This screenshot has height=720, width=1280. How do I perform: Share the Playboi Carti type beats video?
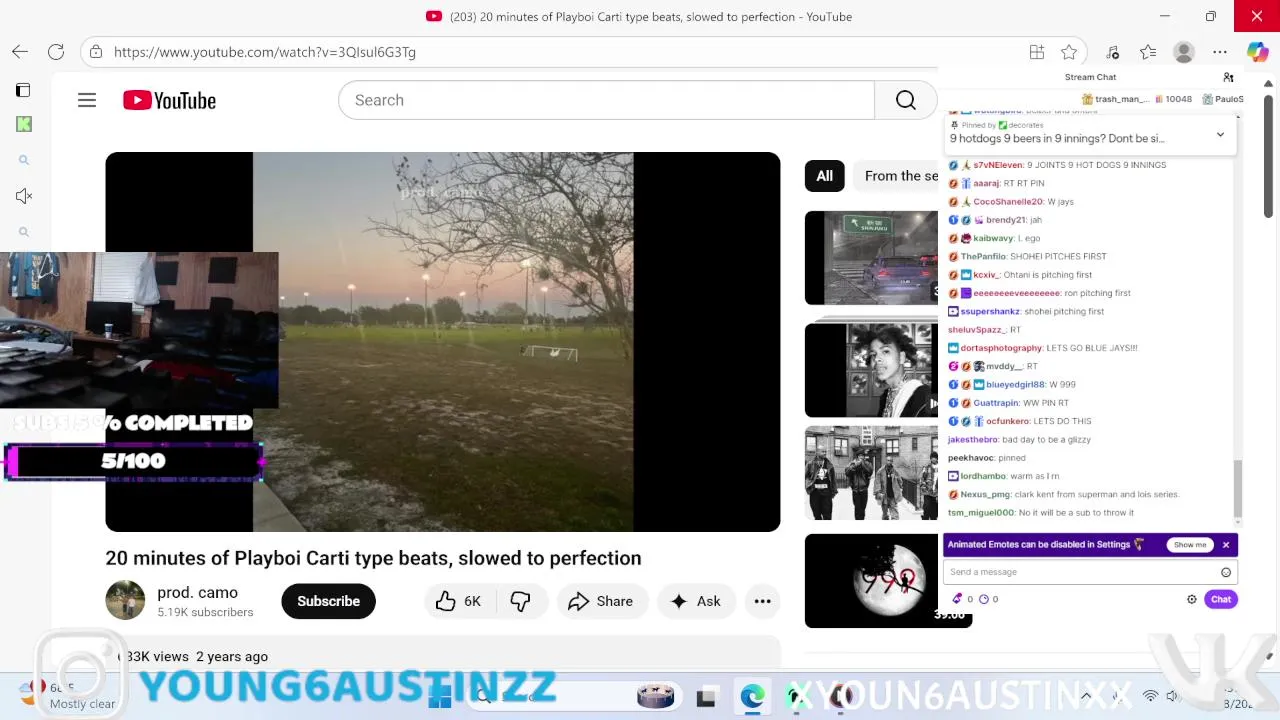(602, 601)
